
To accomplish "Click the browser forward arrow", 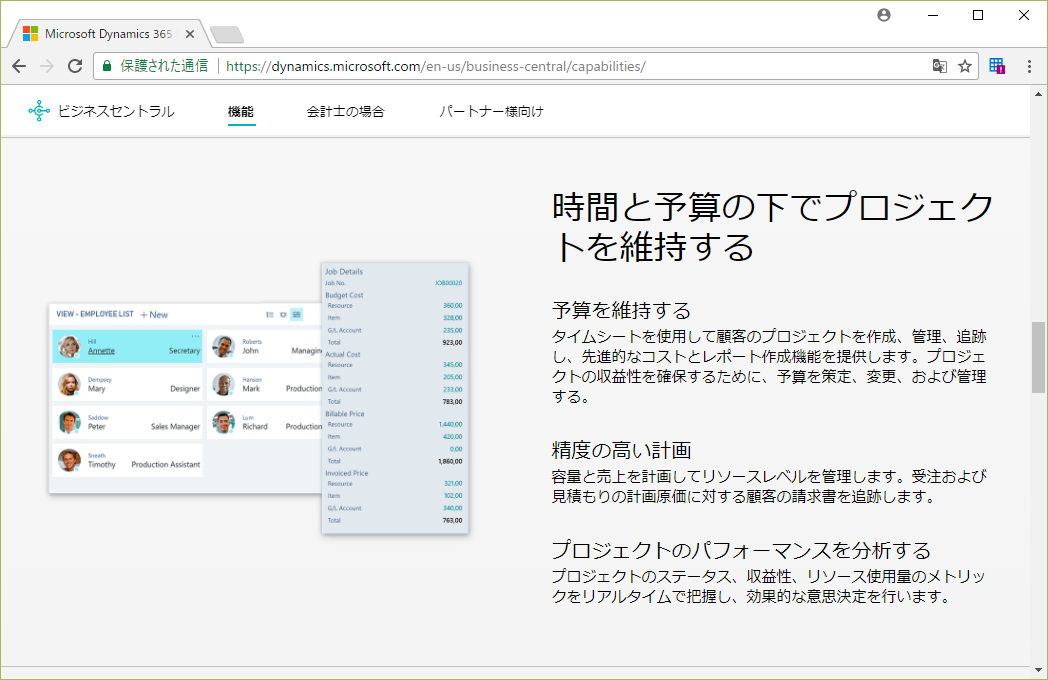I will [x=47, y=66].
